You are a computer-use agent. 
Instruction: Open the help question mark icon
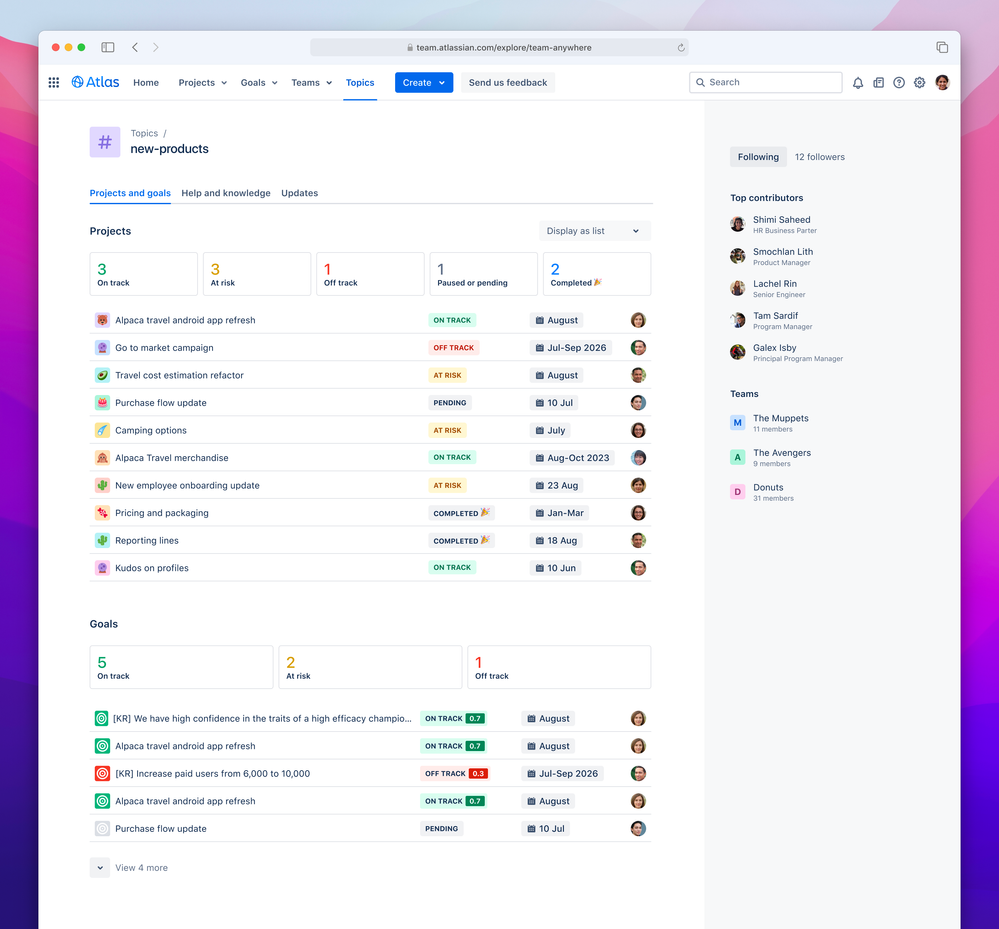coord(899,82)
